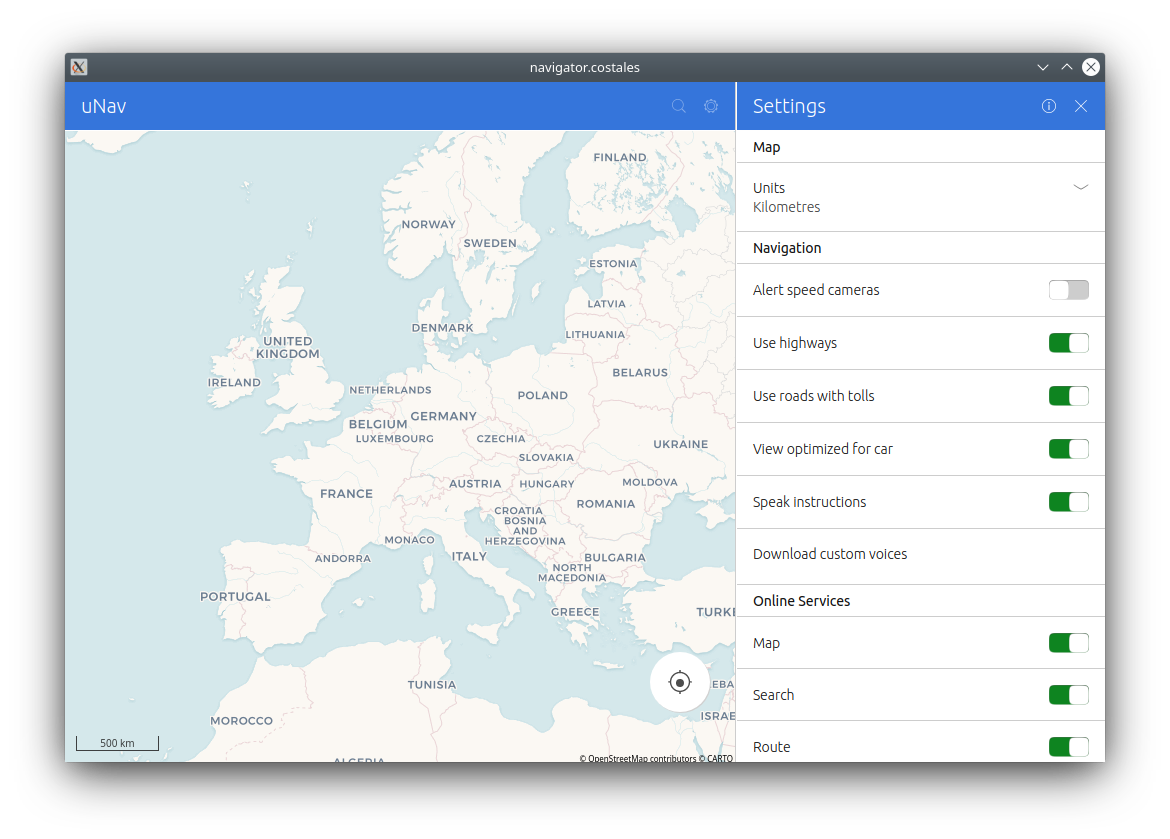Screen dimensions: 1170x839
Task: Expand the Units dropdown chevron
Action: tap(1080, 187)
